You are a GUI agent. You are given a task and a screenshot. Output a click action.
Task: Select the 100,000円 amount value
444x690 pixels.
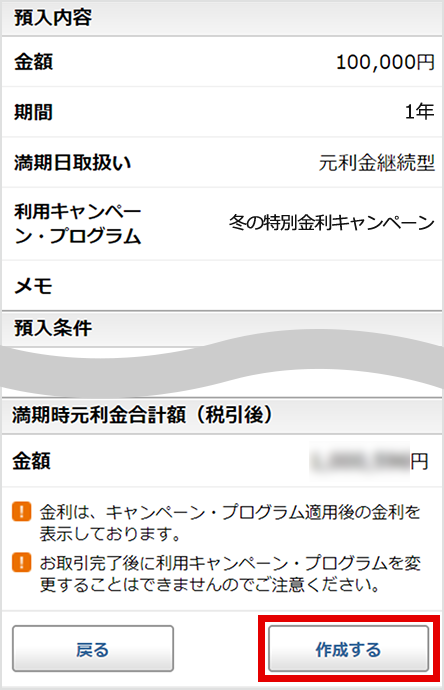[x=385, y=62]
